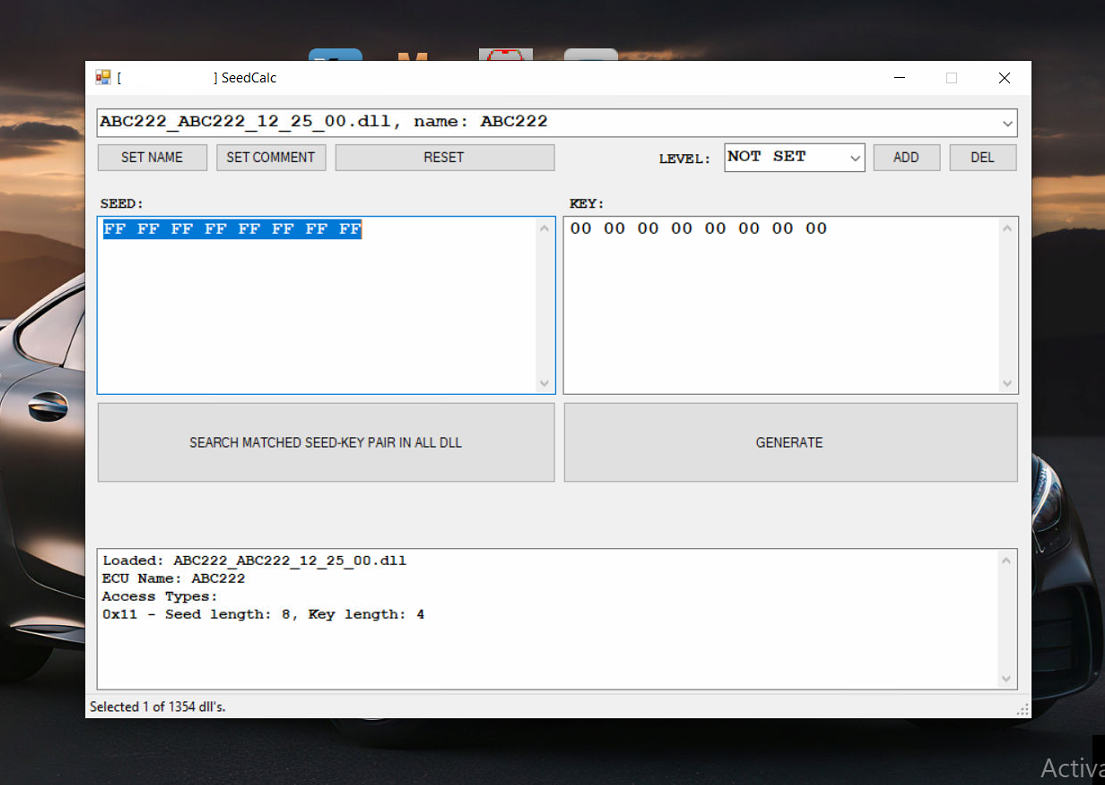Click the SeedCalc app icon in title bar
1105x785 pixels.
(x=103, y=77)
